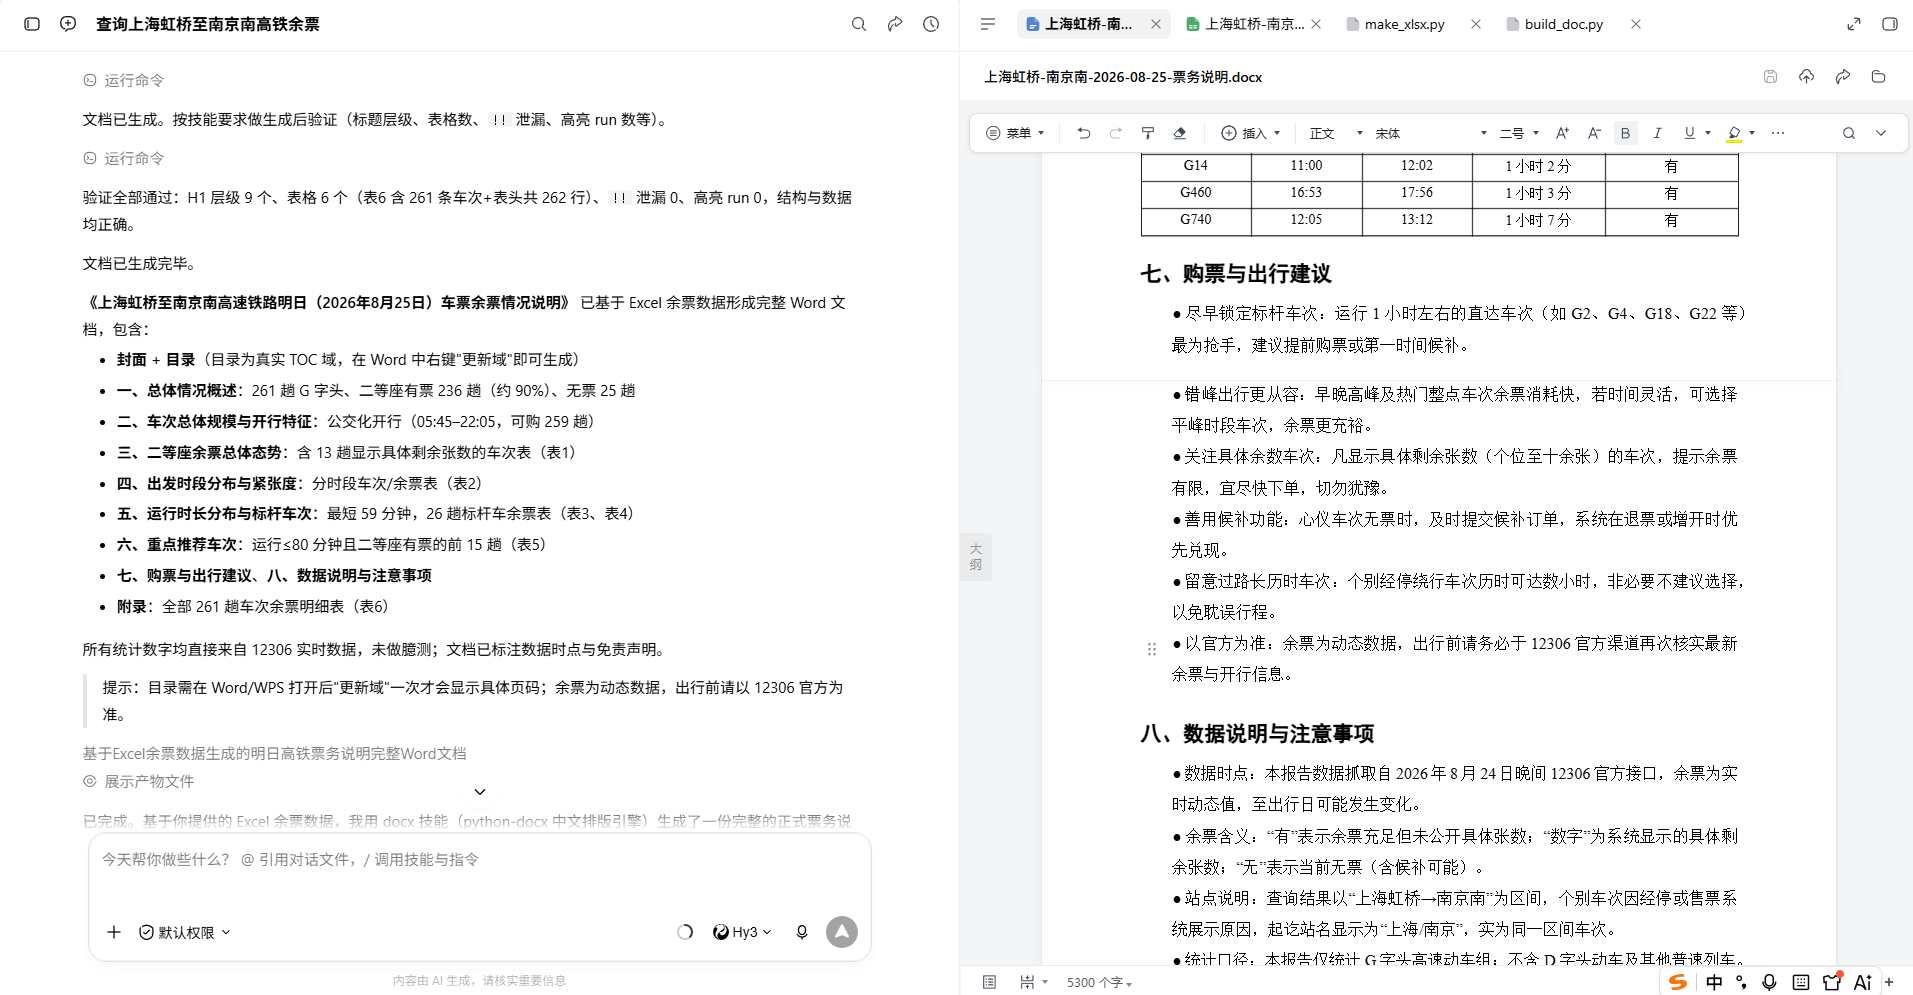
Task: Expand the first 运行命令 step
Action: pos(124,80)
